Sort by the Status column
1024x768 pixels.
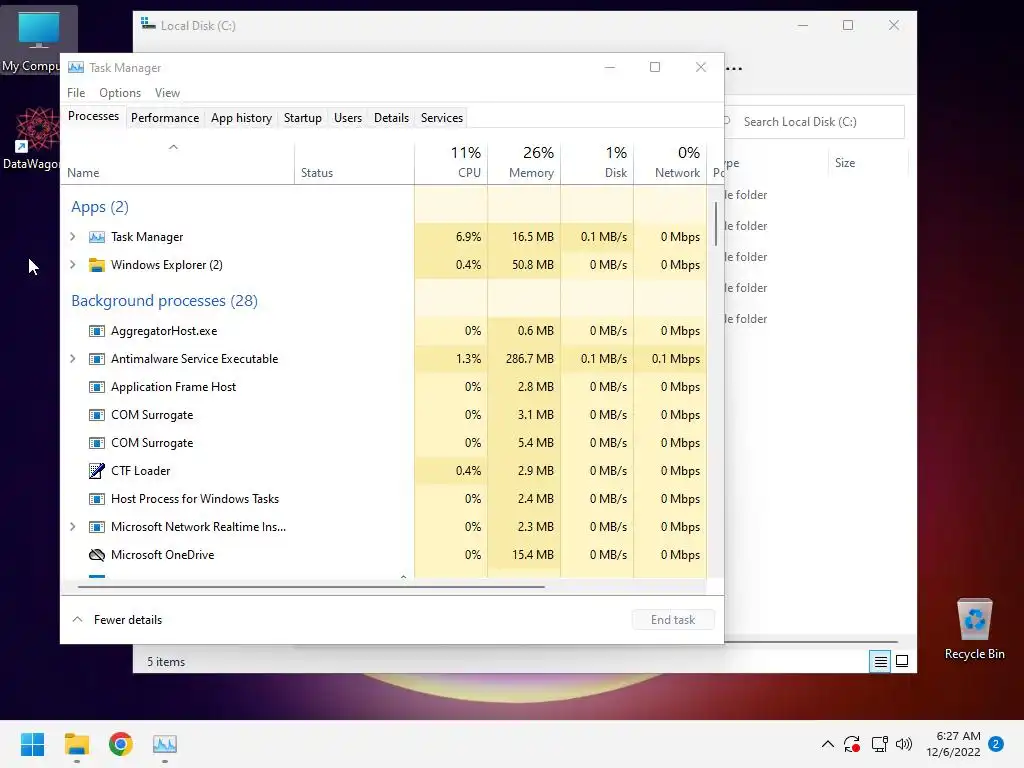pos(354,163)
